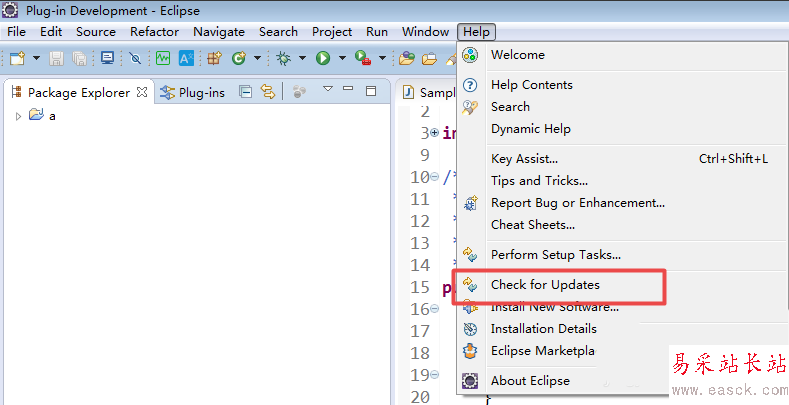Viewport: 789px width, 405px height.
Task: Open the New Java Class dropdown arrow
Action: point(257,58)
